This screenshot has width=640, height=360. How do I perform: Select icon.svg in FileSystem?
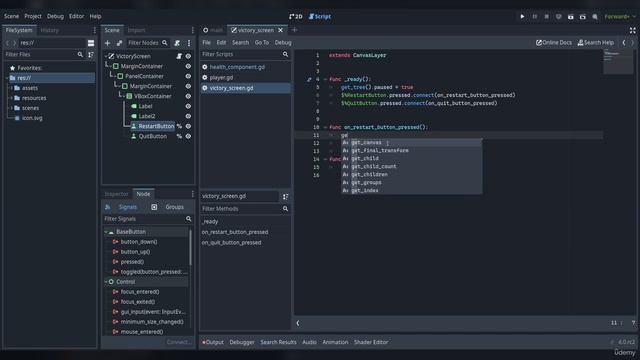(x=32, y=118)
